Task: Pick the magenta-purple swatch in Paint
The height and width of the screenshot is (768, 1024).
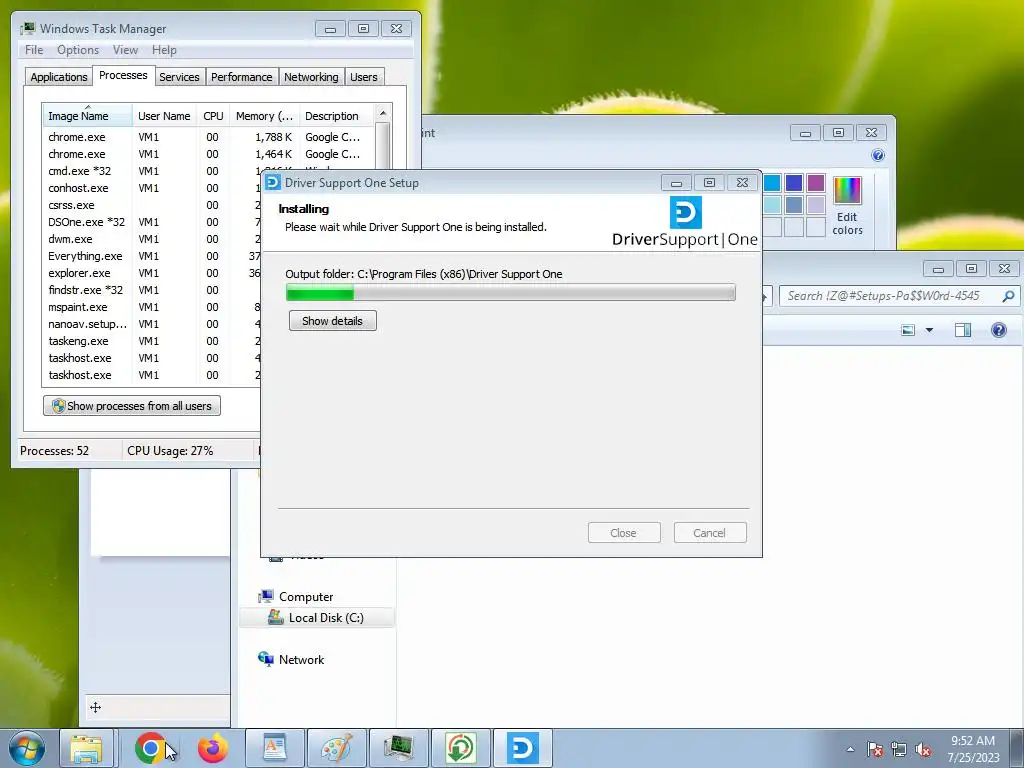Action: tap(816, 184)
